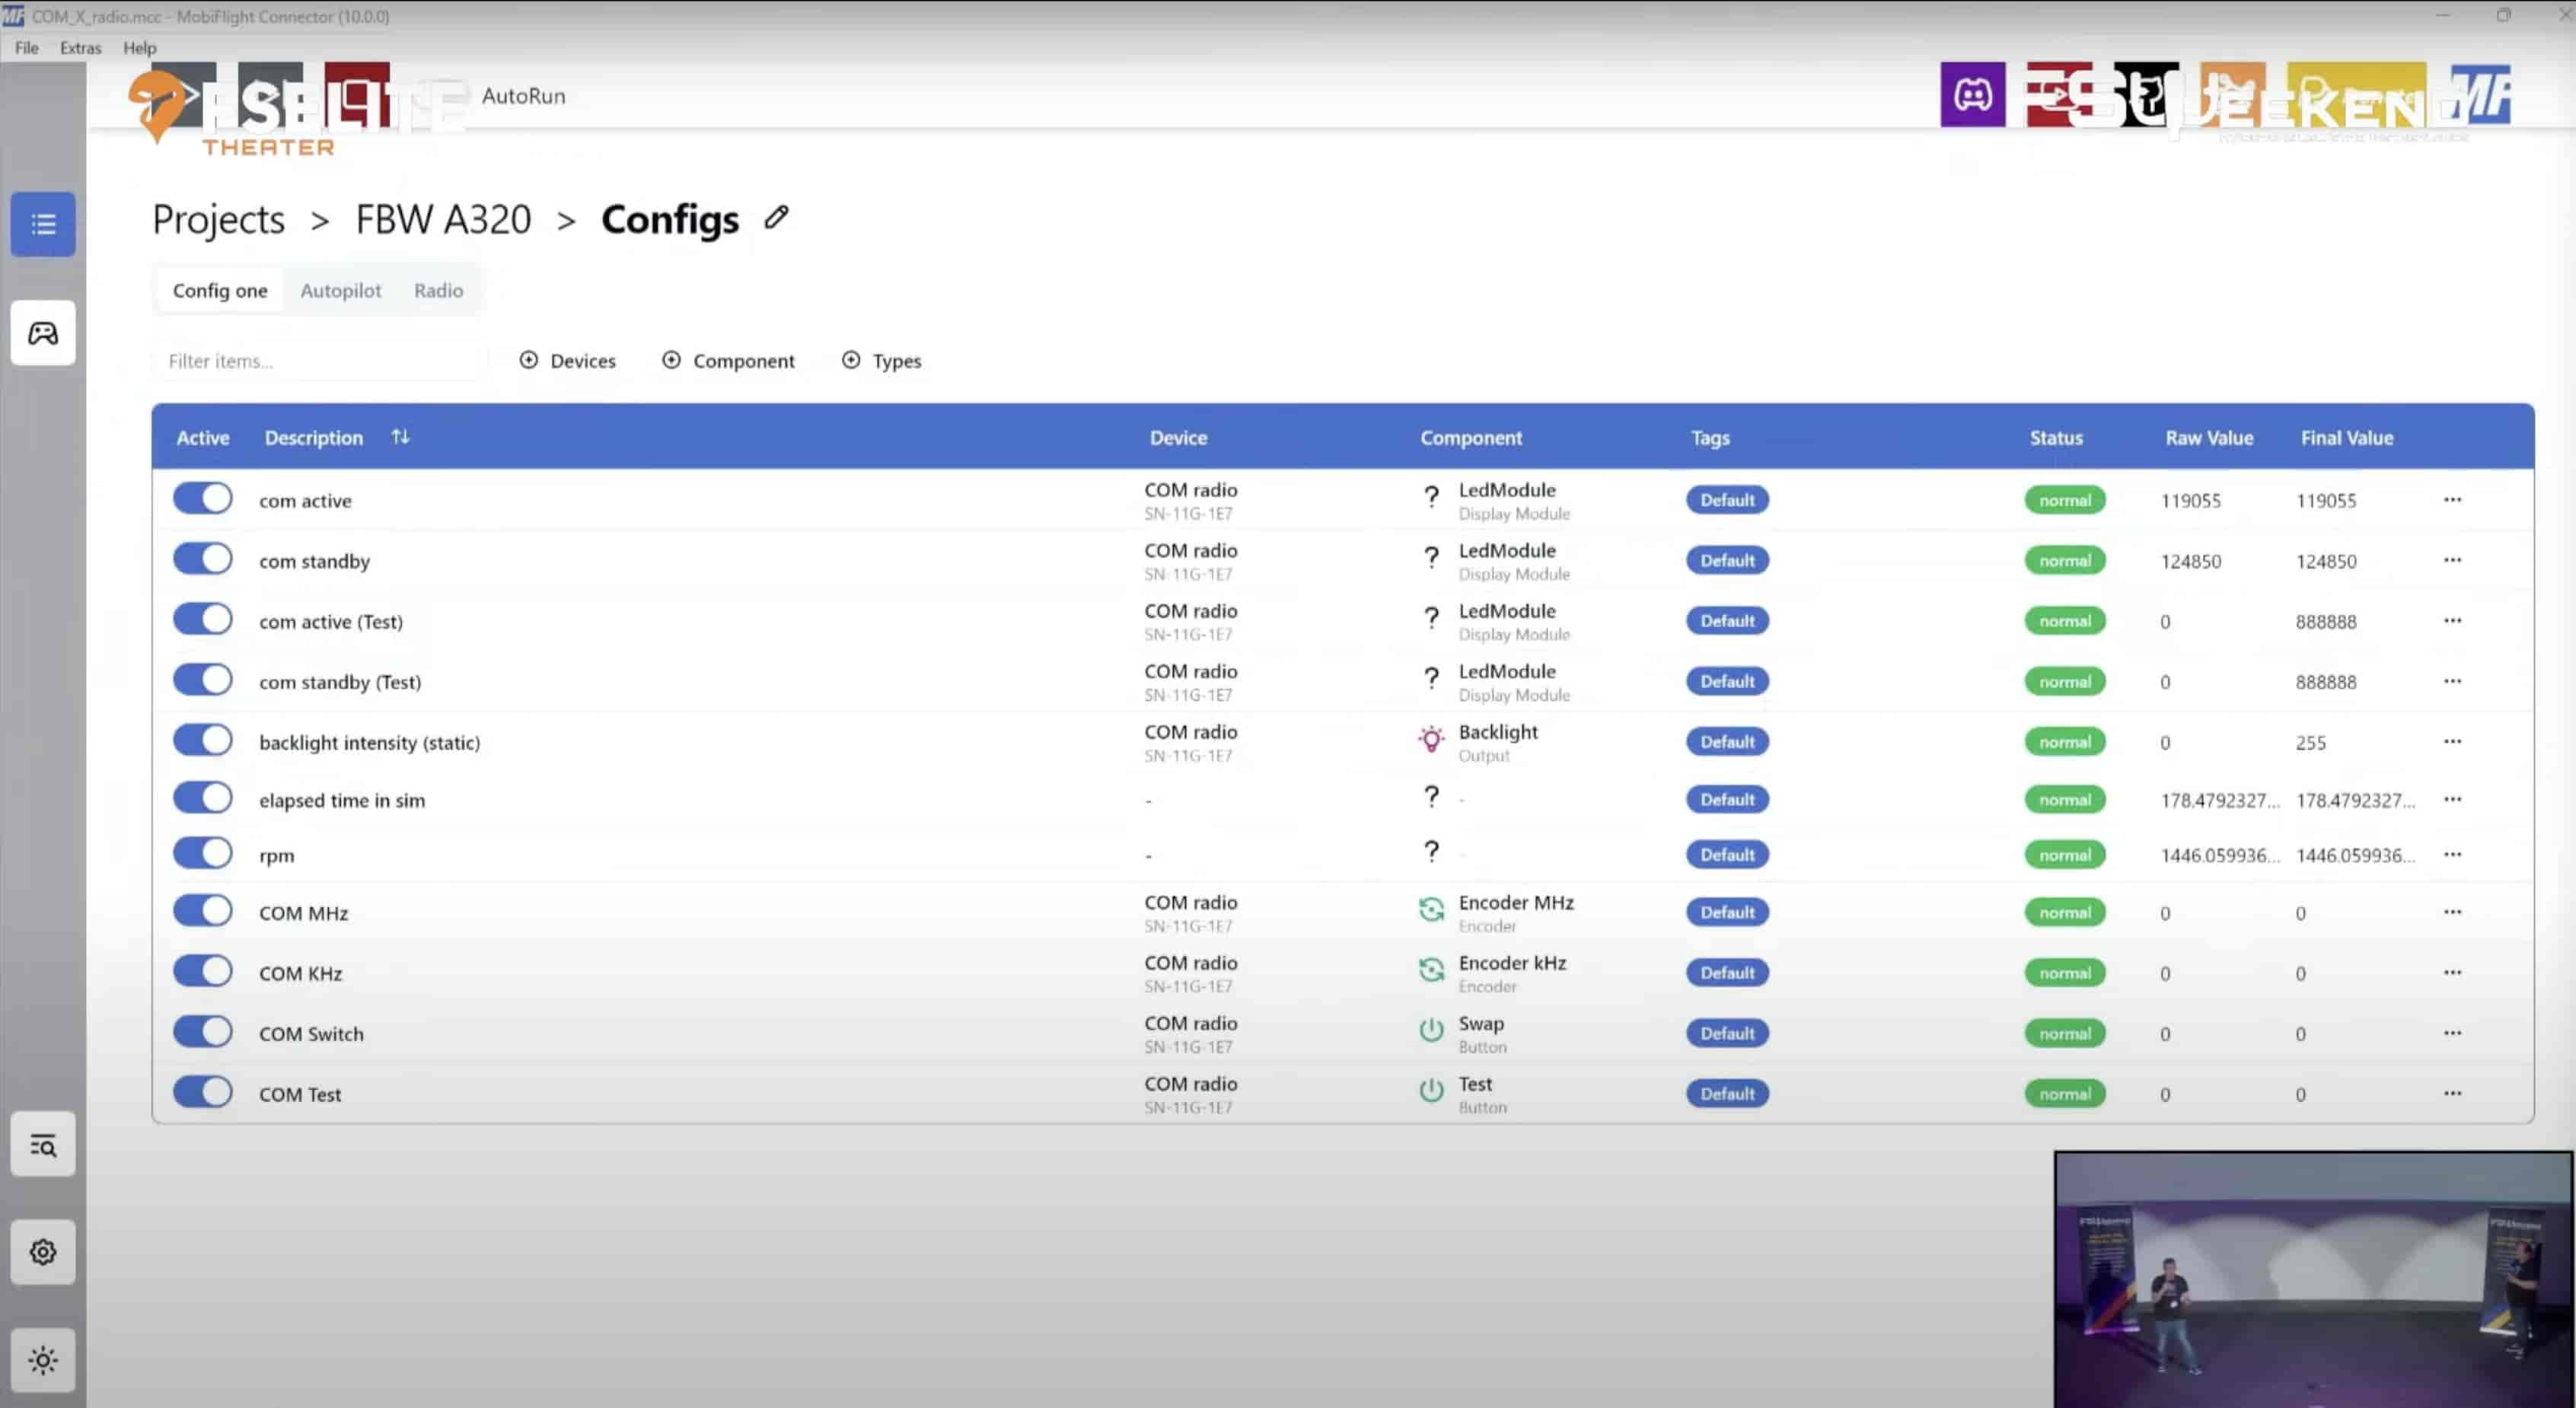The image size is (2576, 1408).
Task: Toggle the COM Switch row off
Action: tap(203, 1032)
